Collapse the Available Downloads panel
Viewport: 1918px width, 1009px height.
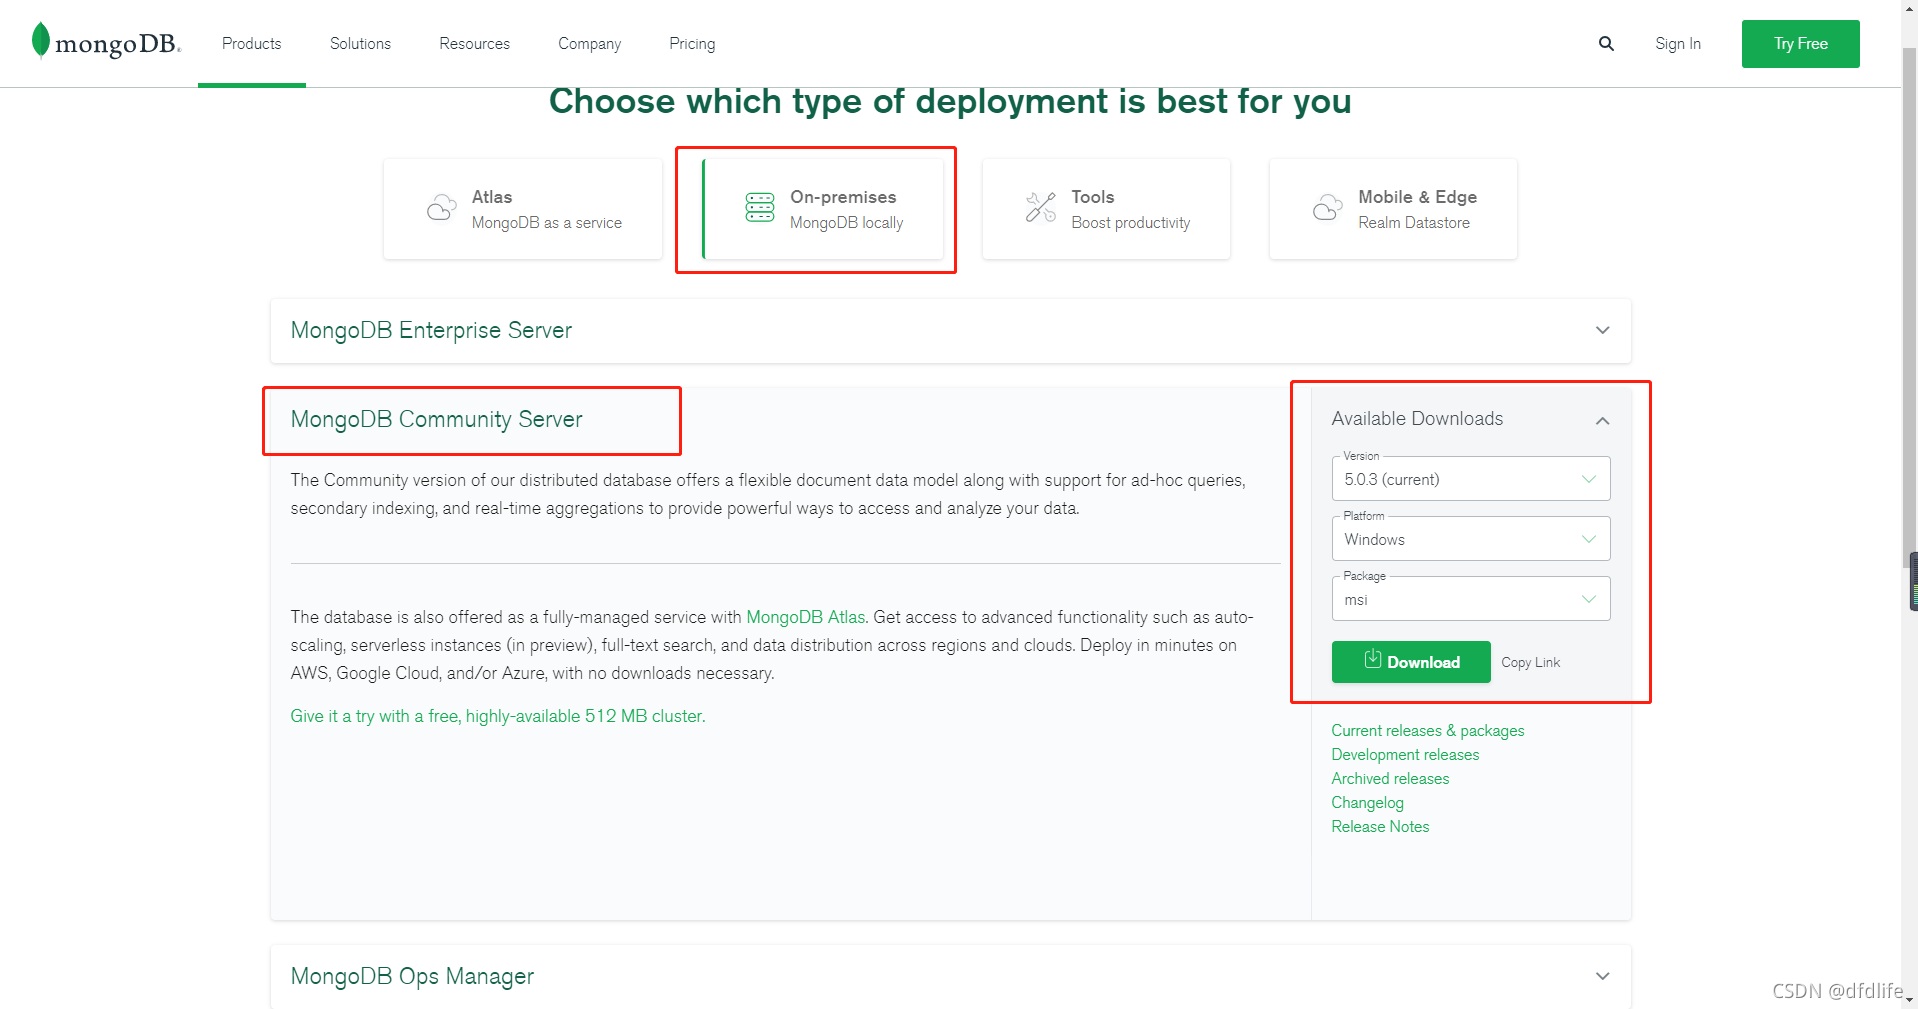(x=1603, y=420)
